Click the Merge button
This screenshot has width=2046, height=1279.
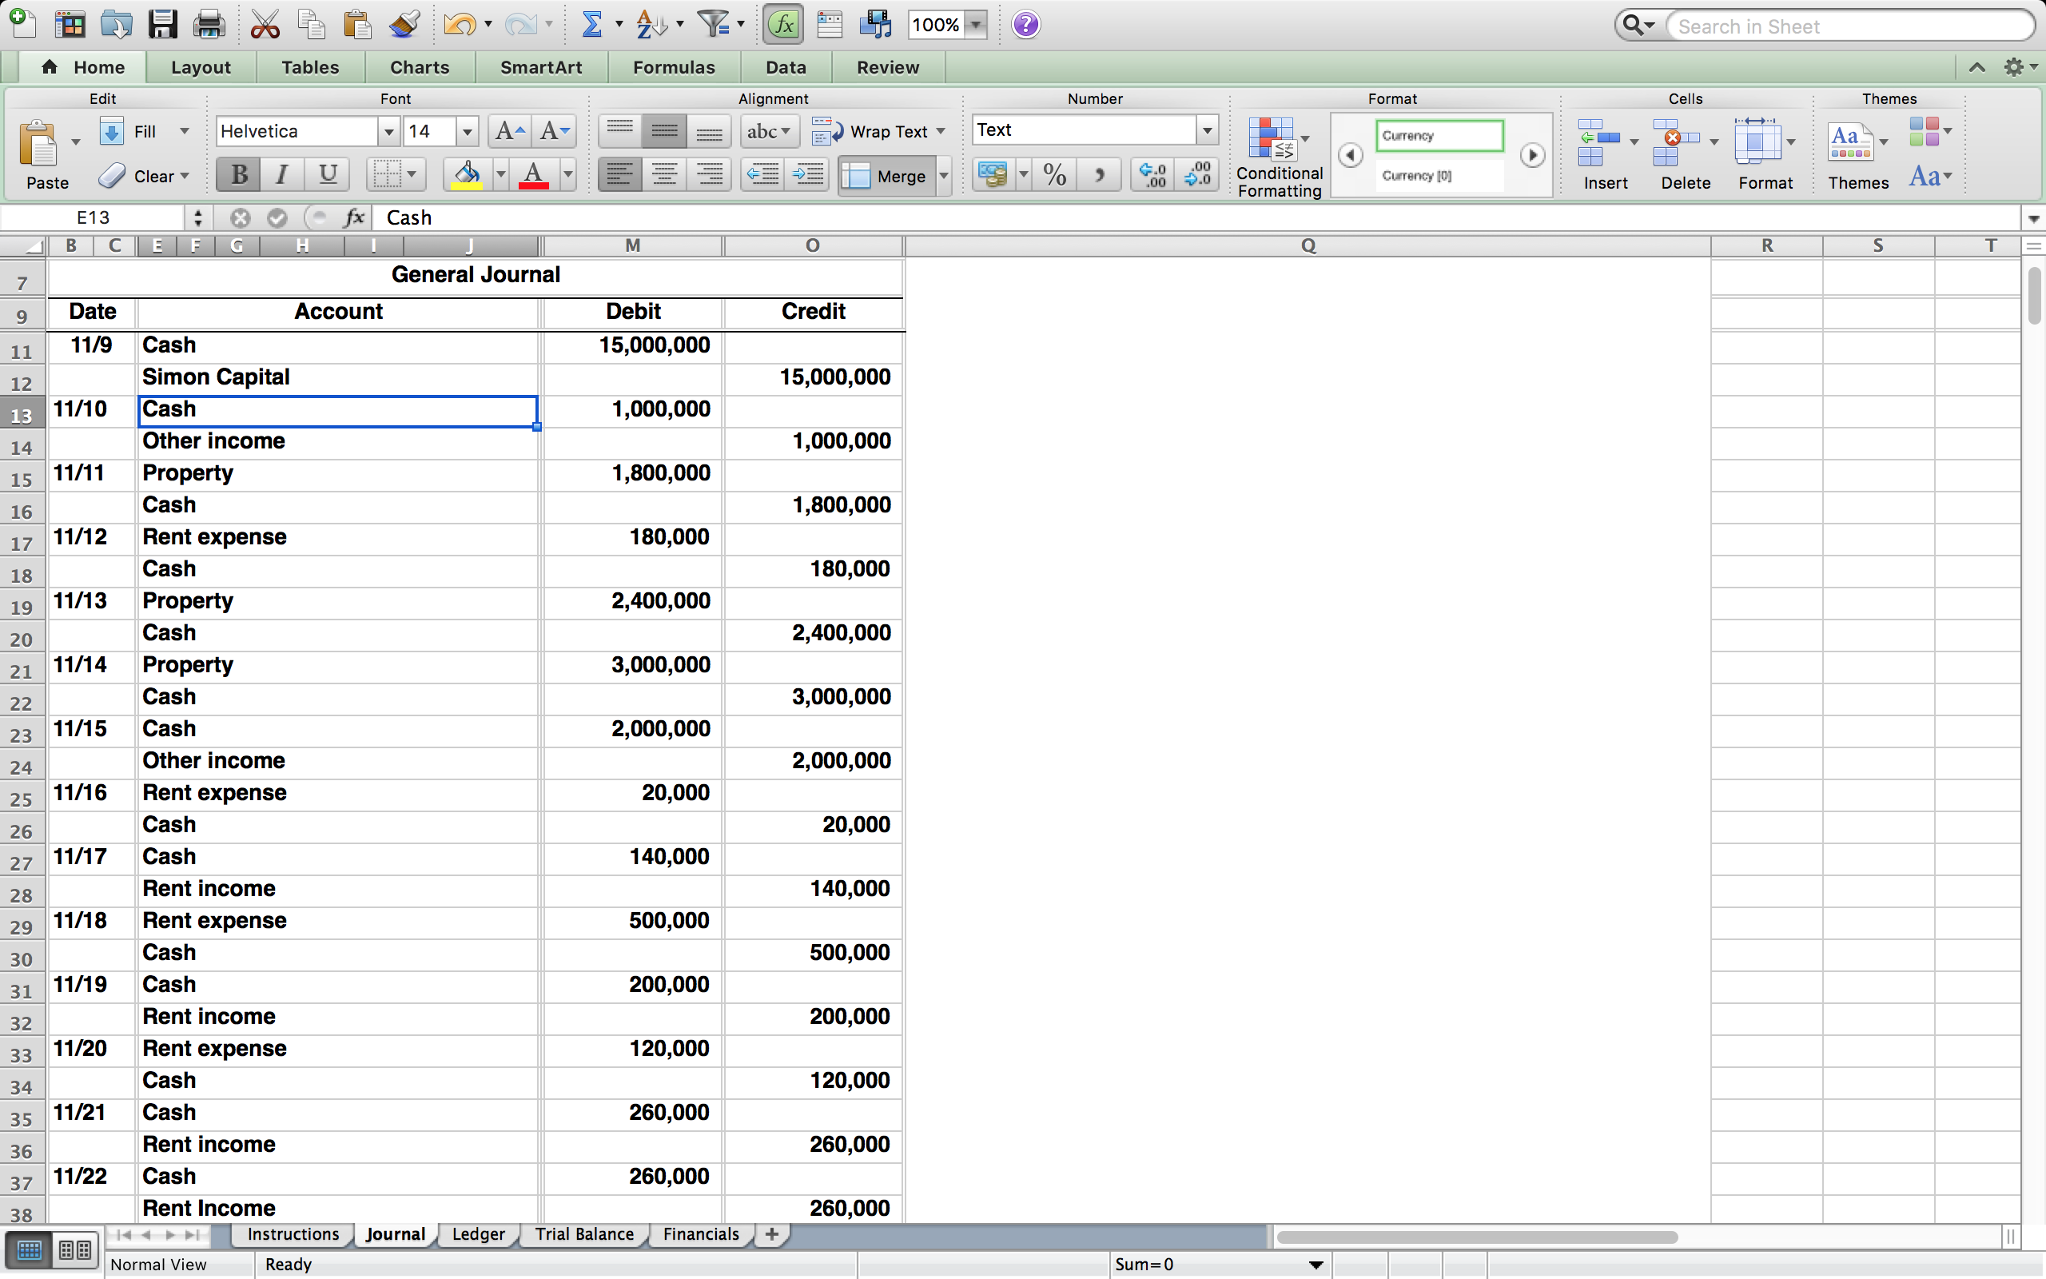coord(887,176)
